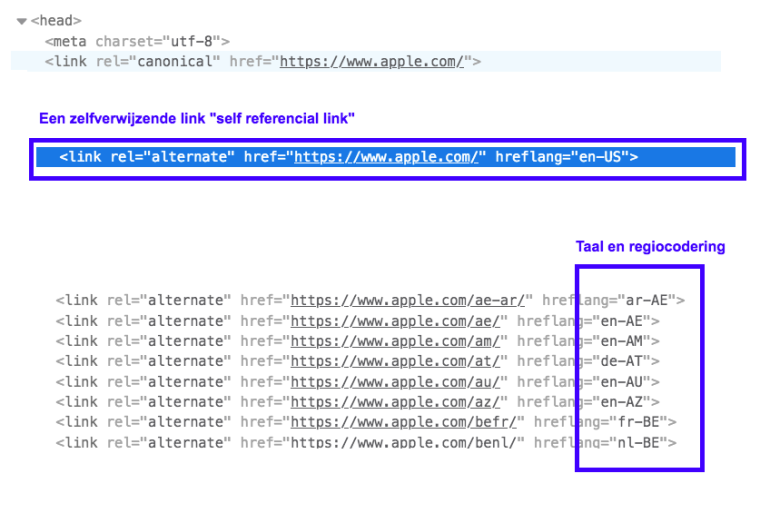
Task: Collapse the head element disclosure triangle
Action: 21,21
